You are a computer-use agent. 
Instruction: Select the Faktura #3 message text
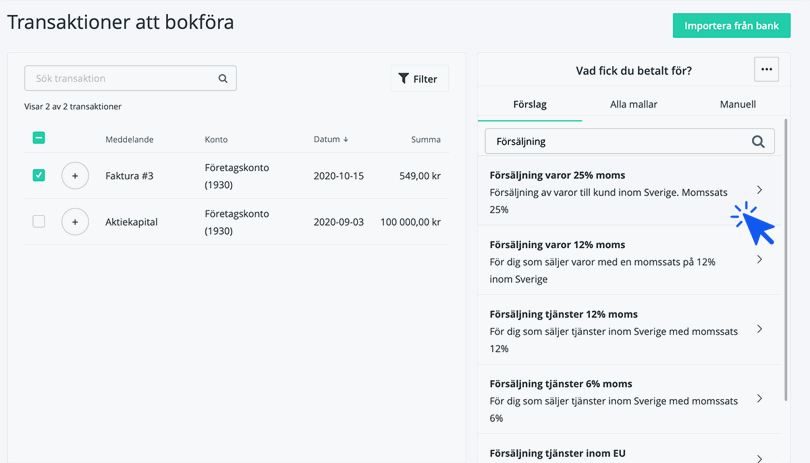tap(129, 176)
